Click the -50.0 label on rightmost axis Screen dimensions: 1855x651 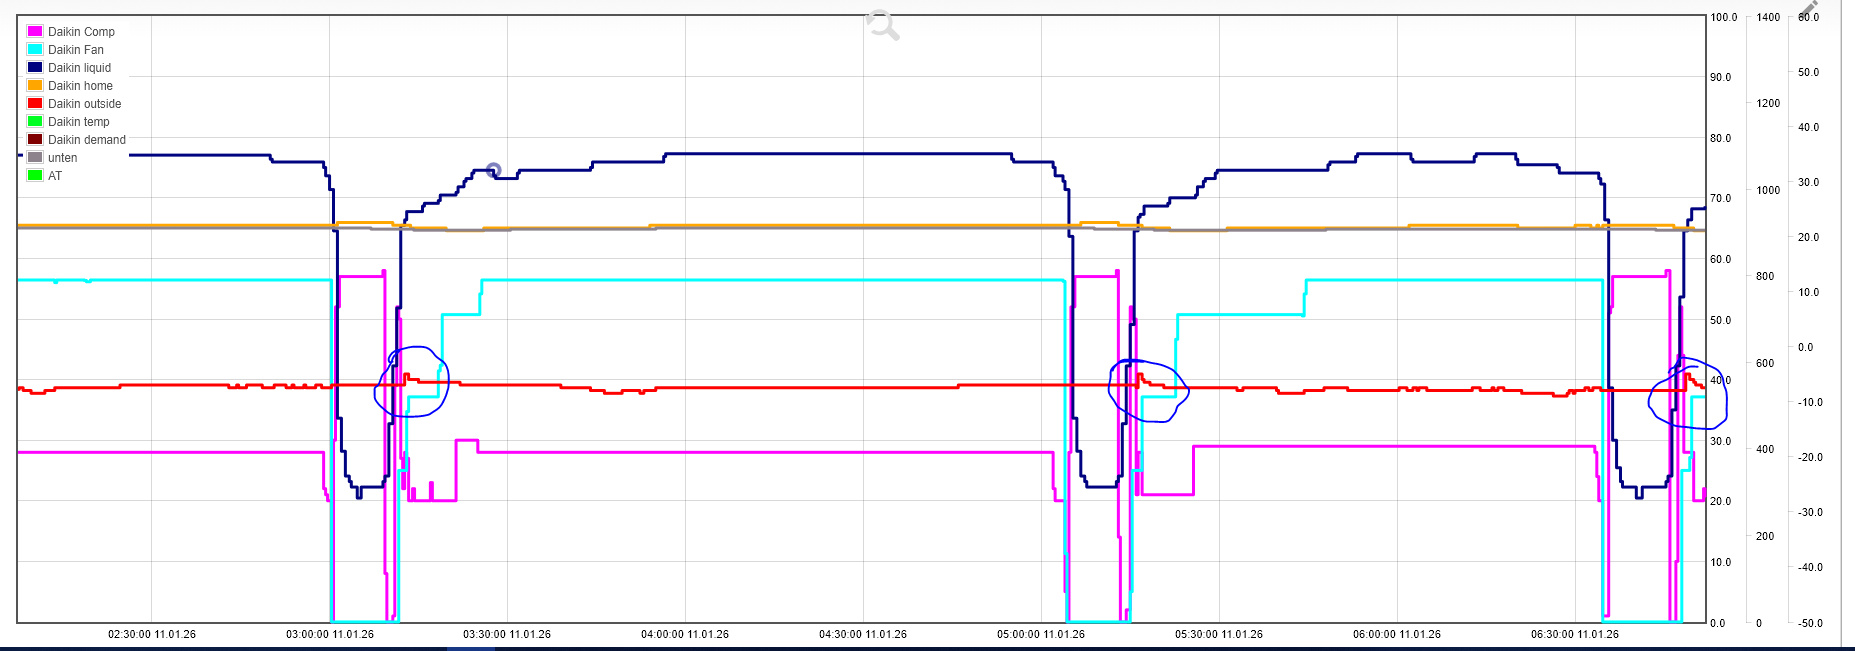click(x=1810, y=623)
